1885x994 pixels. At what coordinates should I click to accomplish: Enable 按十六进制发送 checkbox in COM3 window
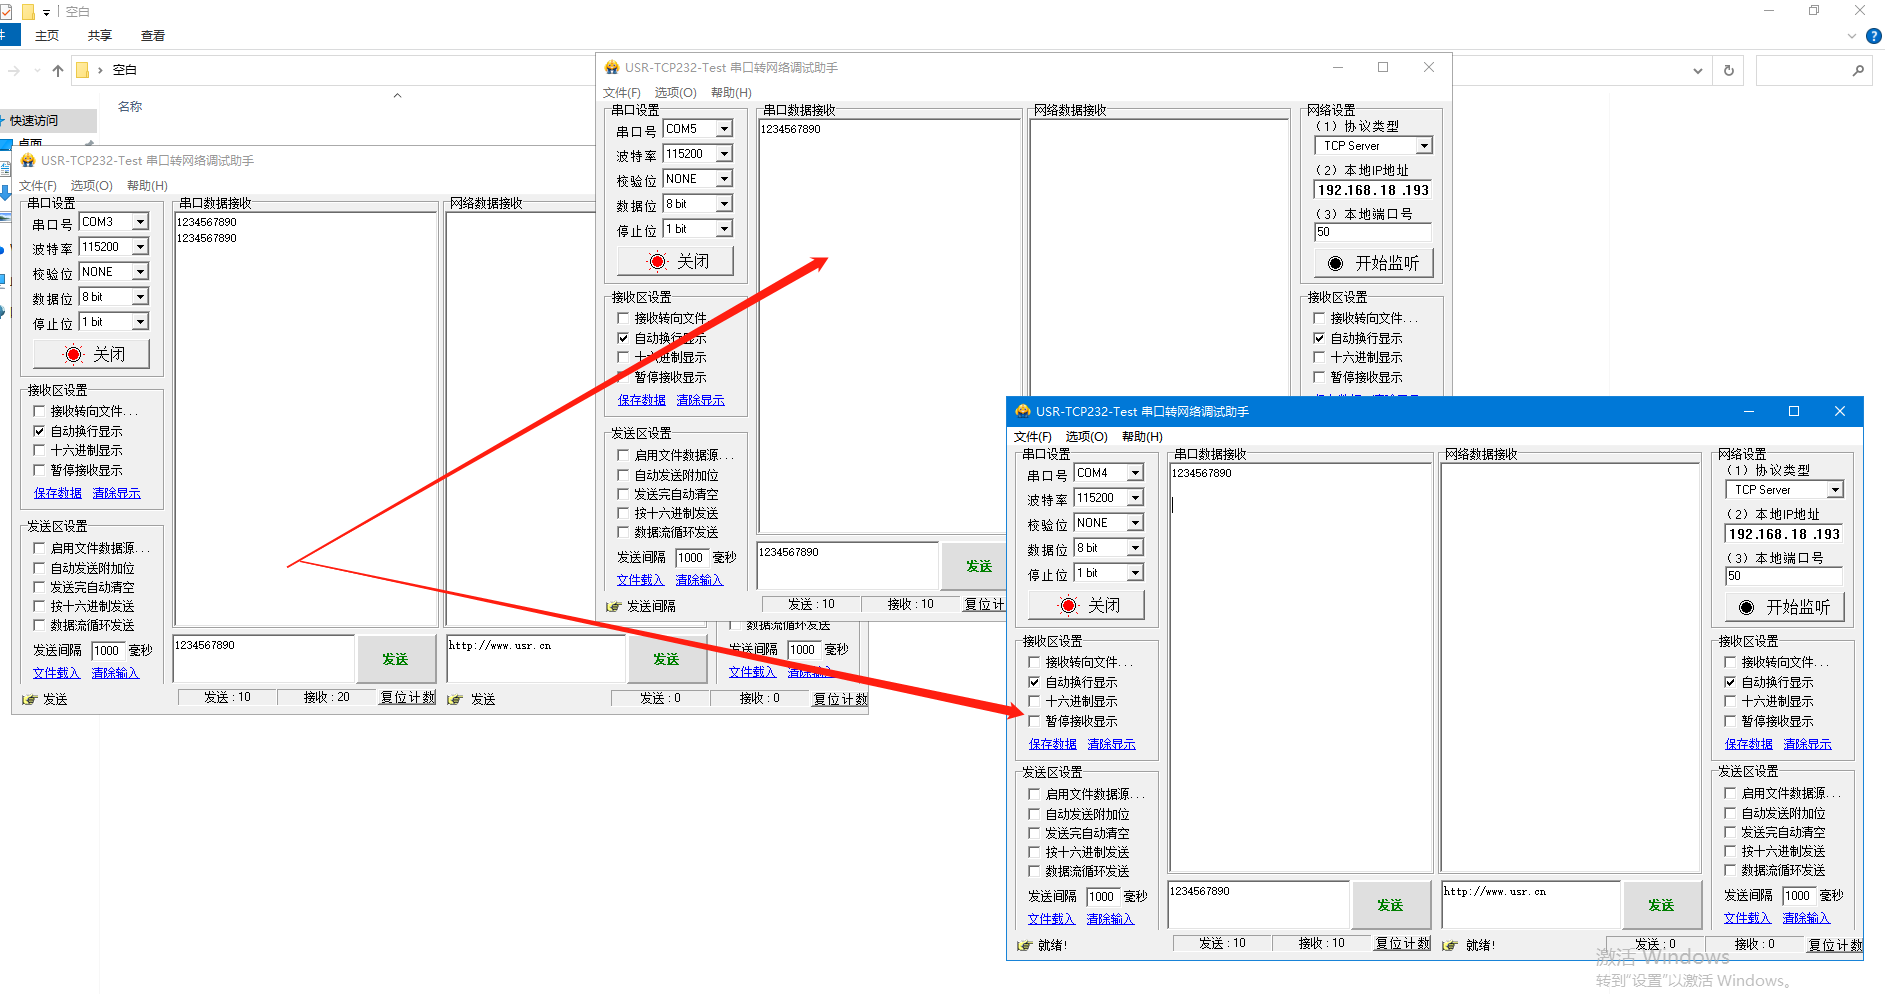[x=40, y=606]
